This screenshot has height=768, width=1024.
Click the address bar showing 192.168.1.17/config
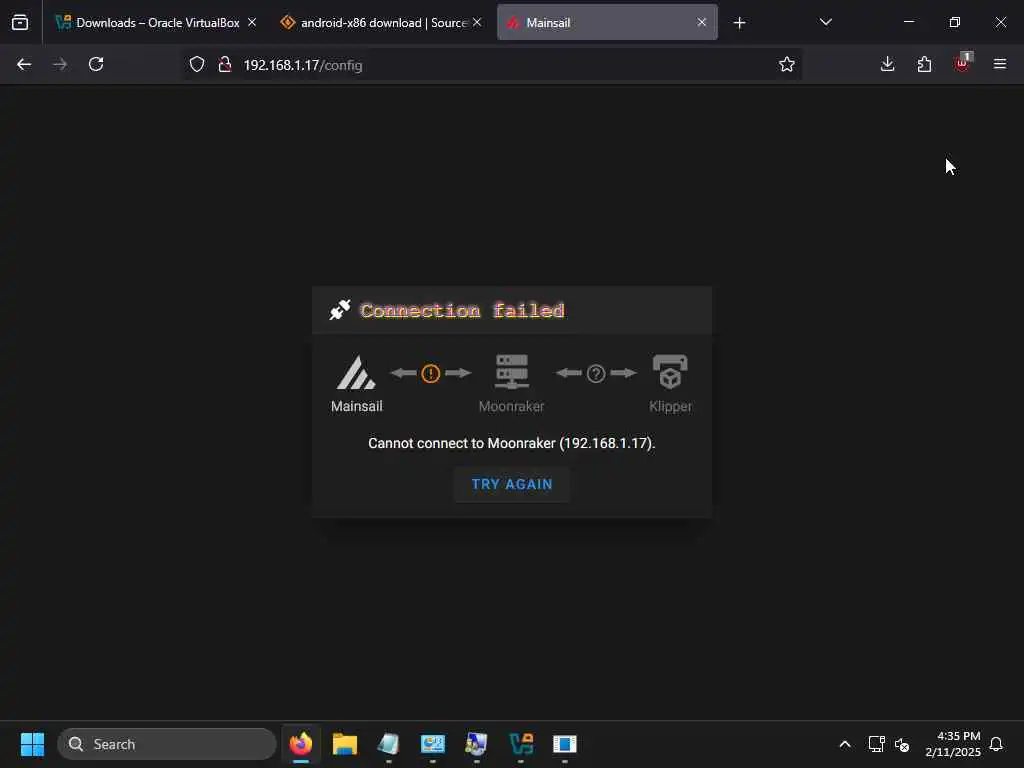coord(493,65)
